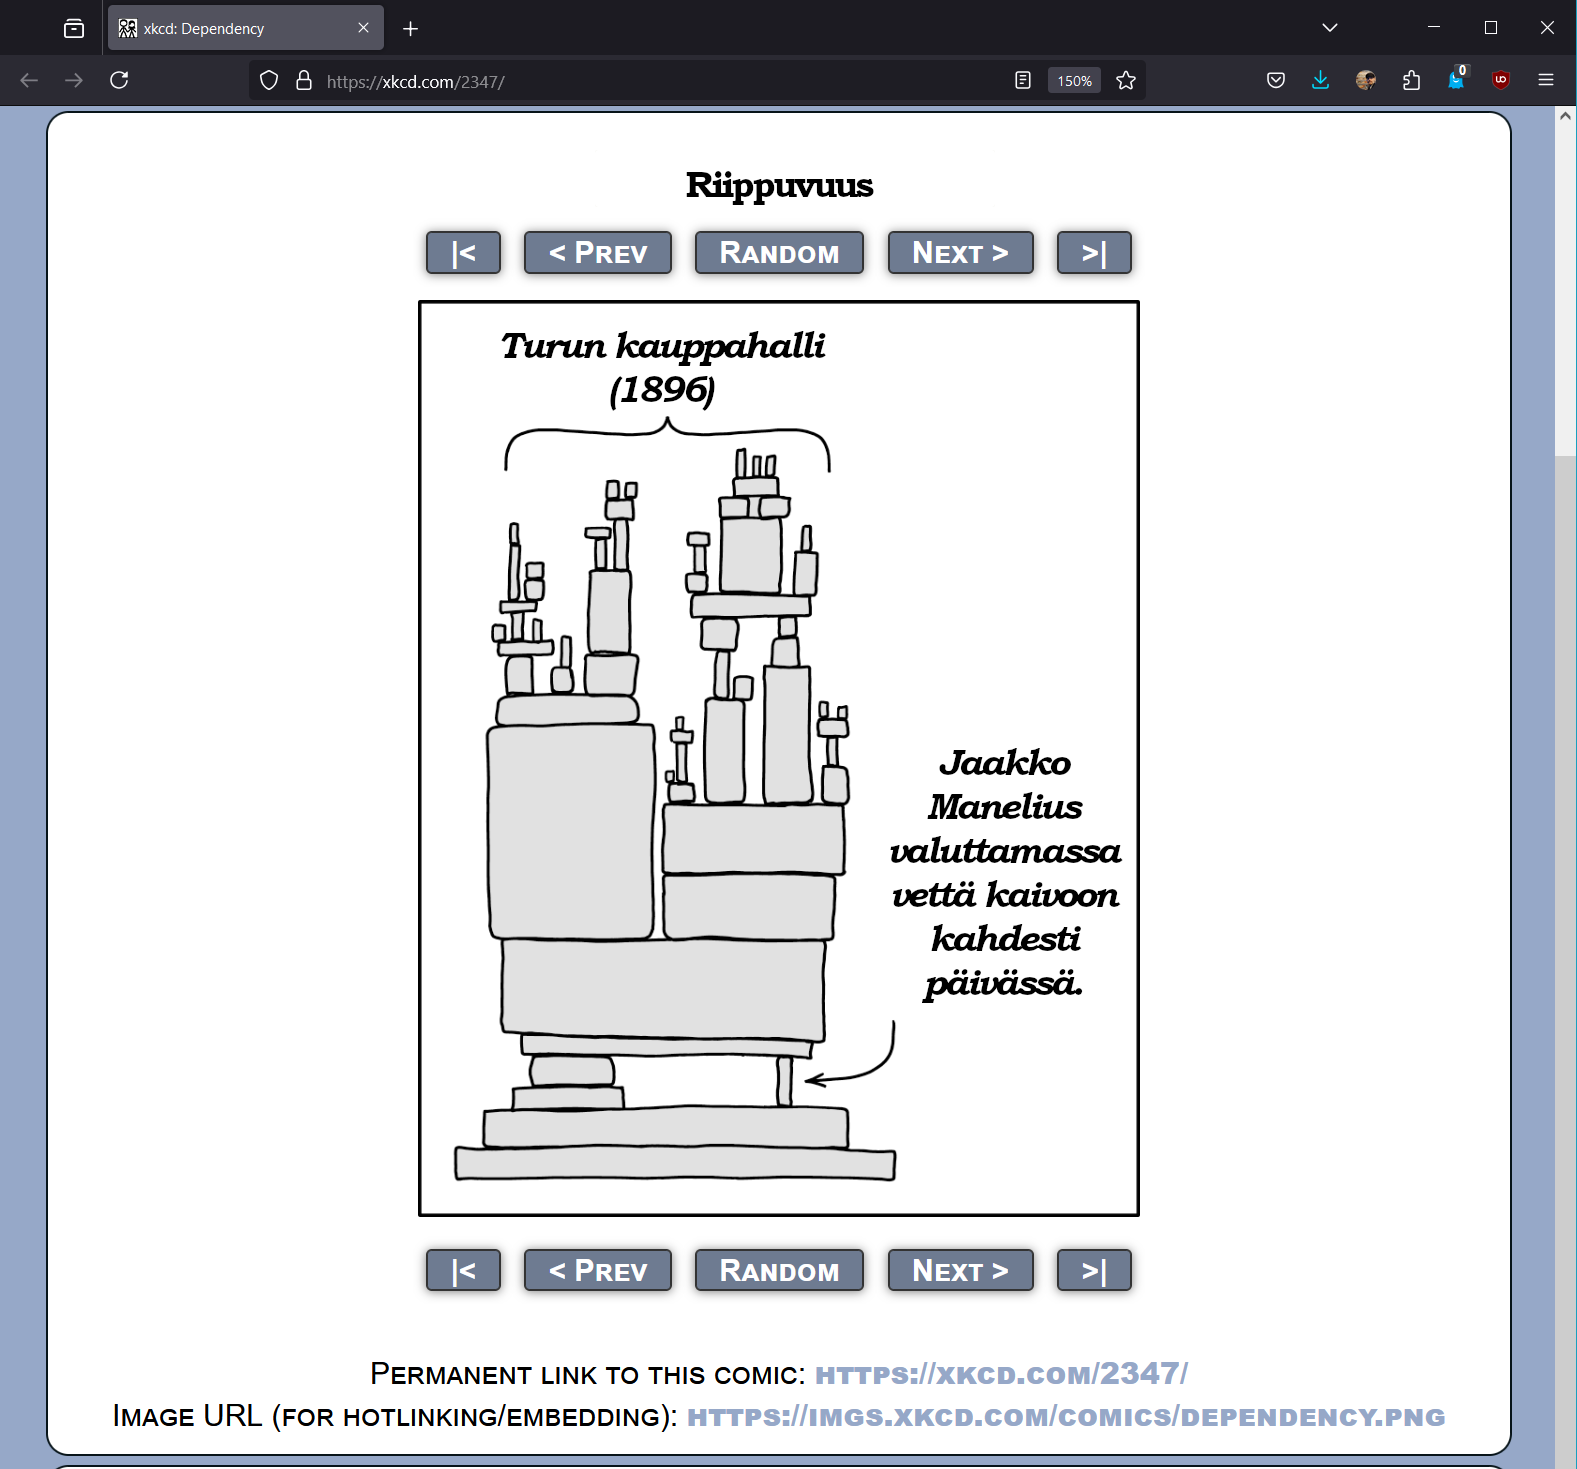Minimize the Firefox window
1577x1469 pixels.
1434,28
